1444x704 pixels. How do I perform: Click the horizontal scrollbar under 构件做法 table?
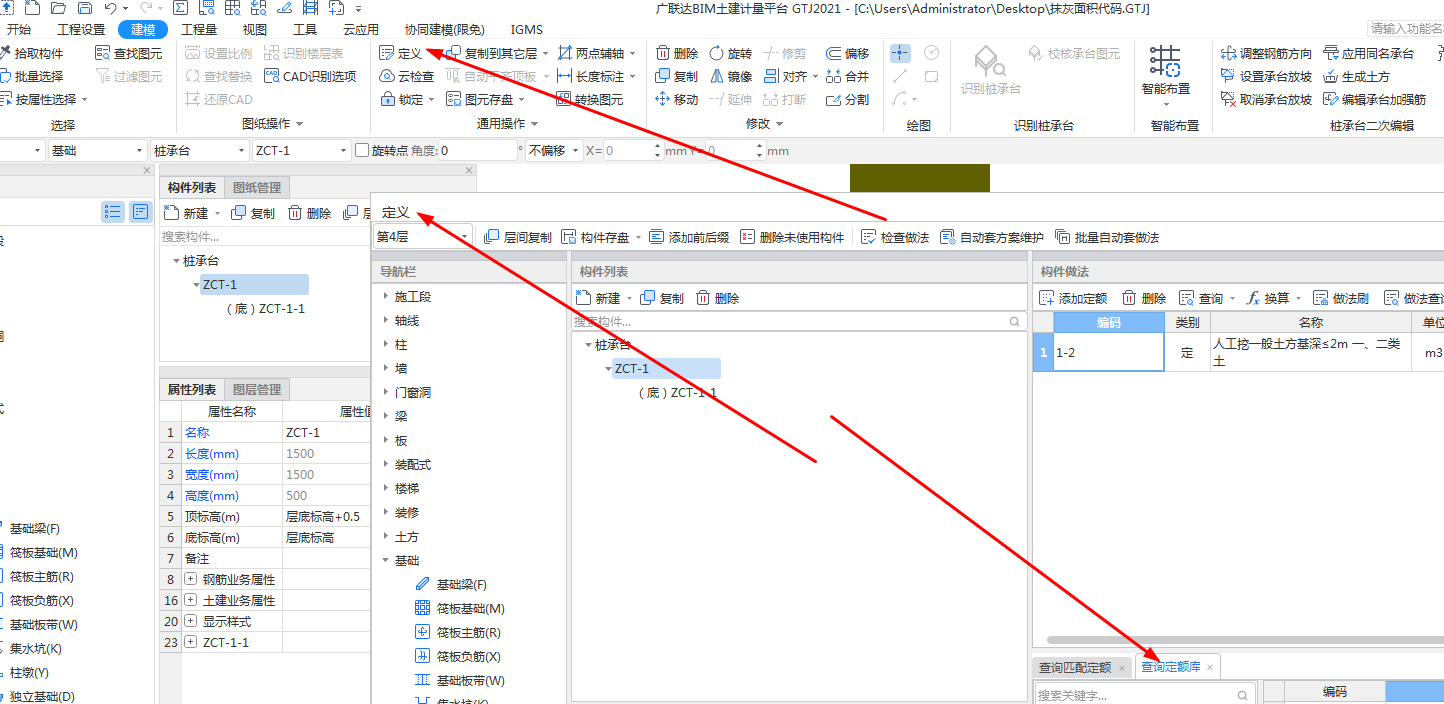pos(1244,639)
